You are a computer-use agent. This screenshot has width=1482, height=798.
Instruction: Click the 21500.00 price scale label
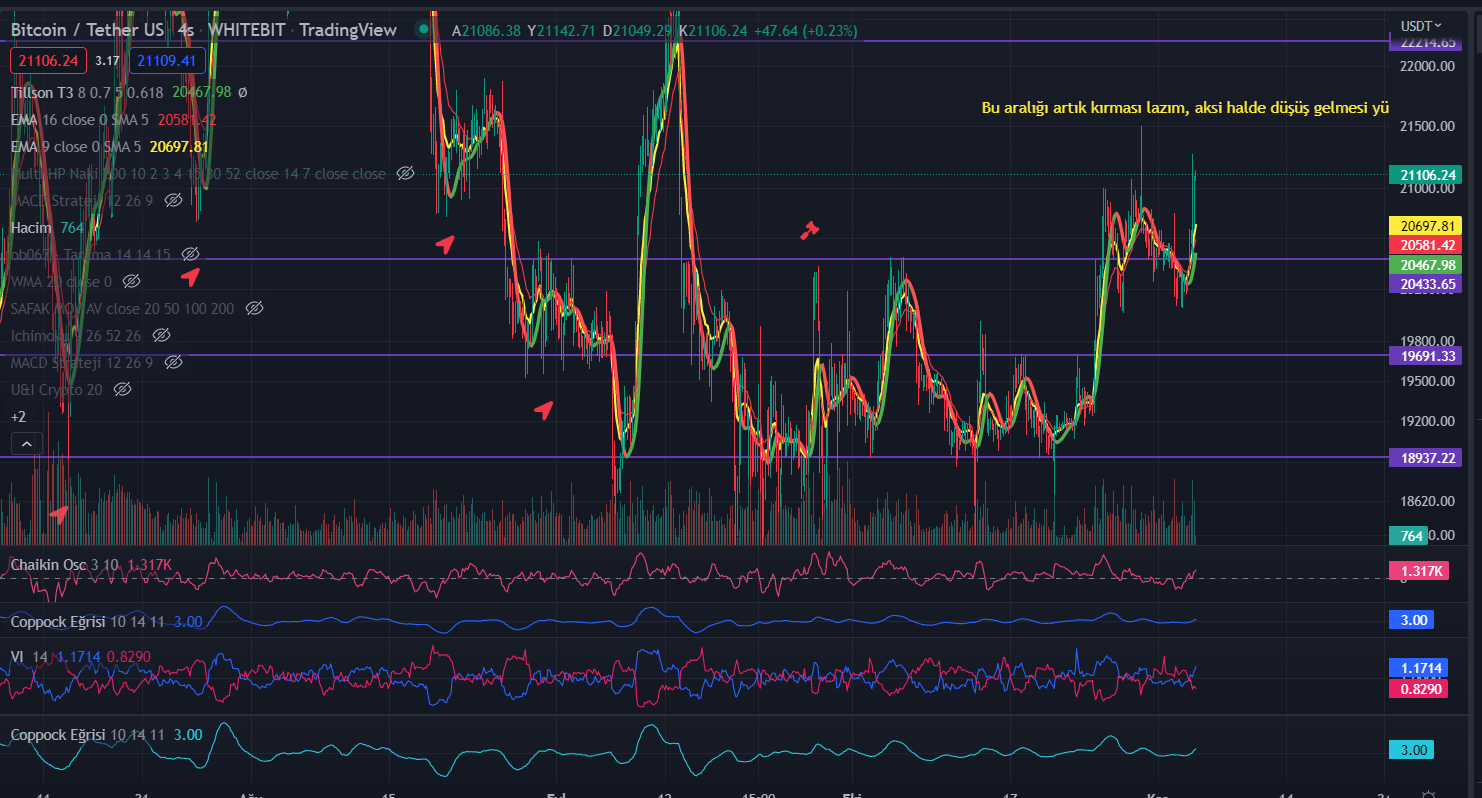click(1427, 126)
